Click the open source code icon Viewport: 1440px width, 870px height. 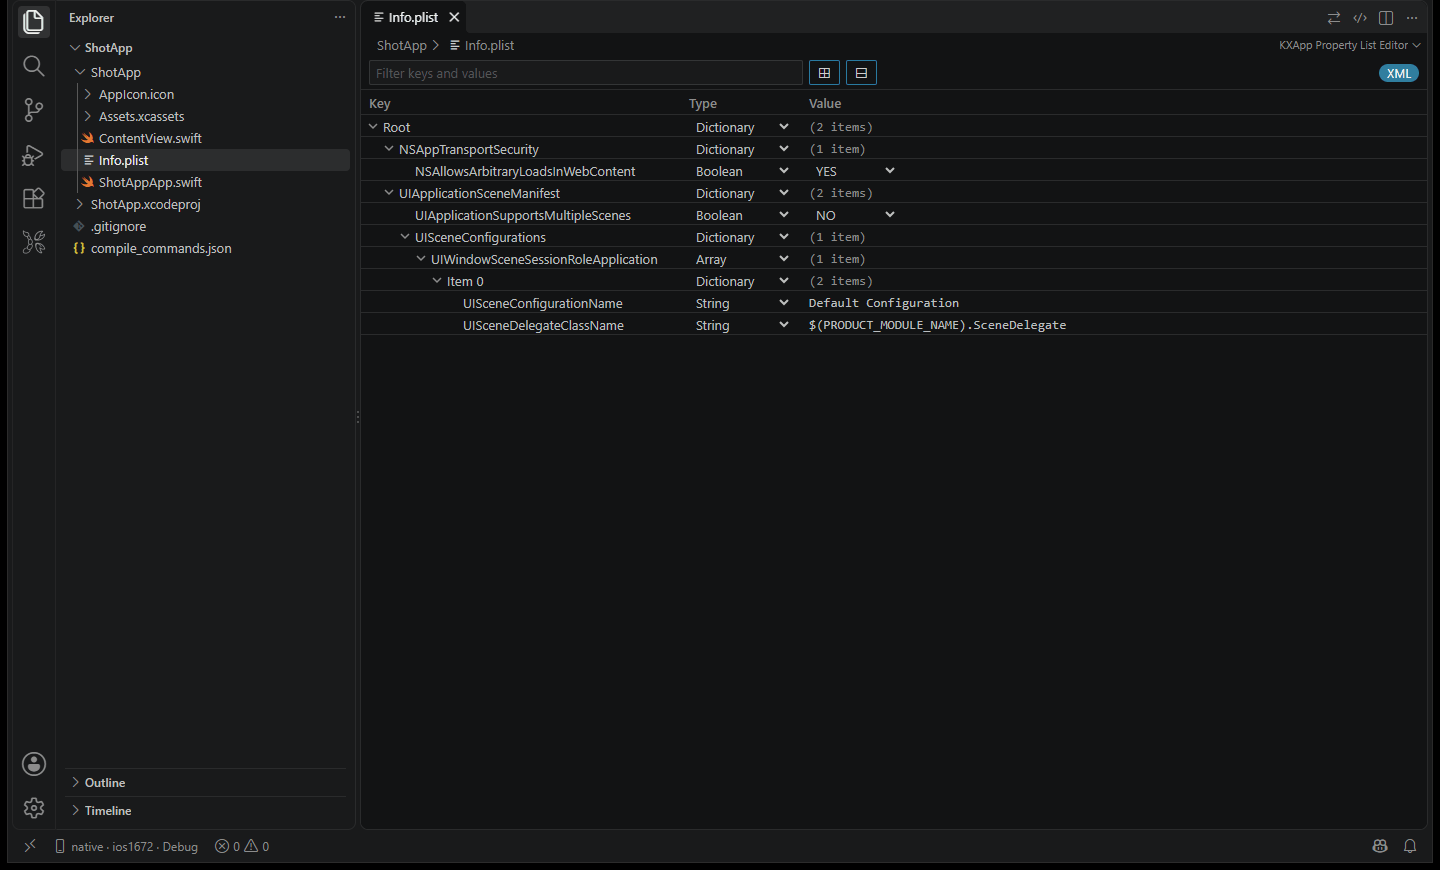click(1360, 18)
